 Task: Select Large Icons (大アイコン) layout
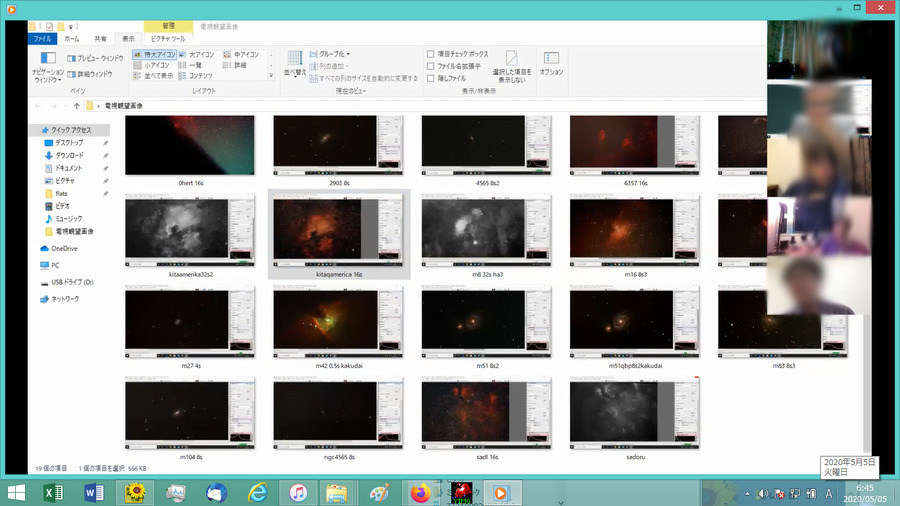click(196, 55)
